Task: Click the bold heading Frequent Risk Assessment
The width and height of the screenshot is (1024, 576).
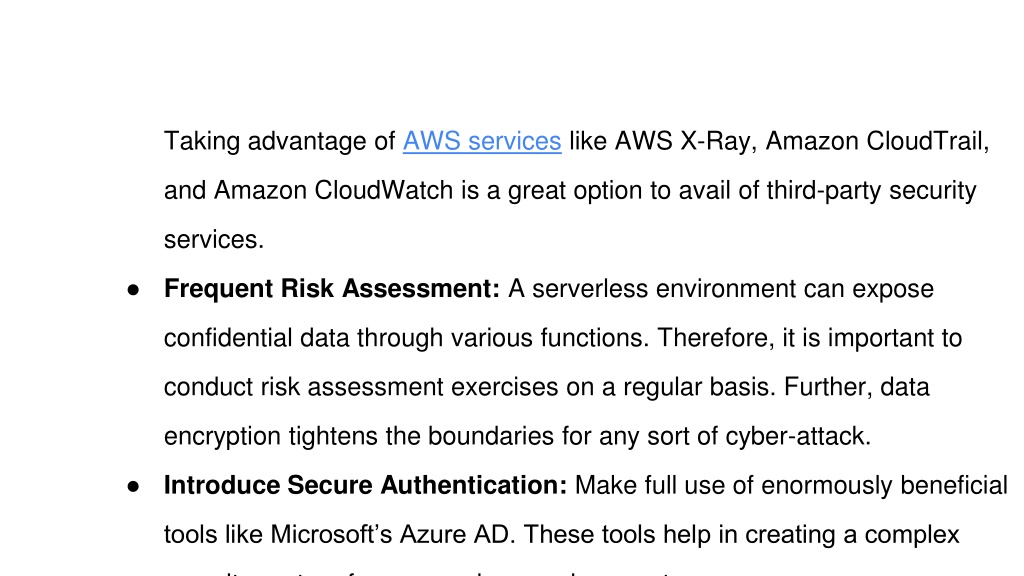Action: point(332,289)
